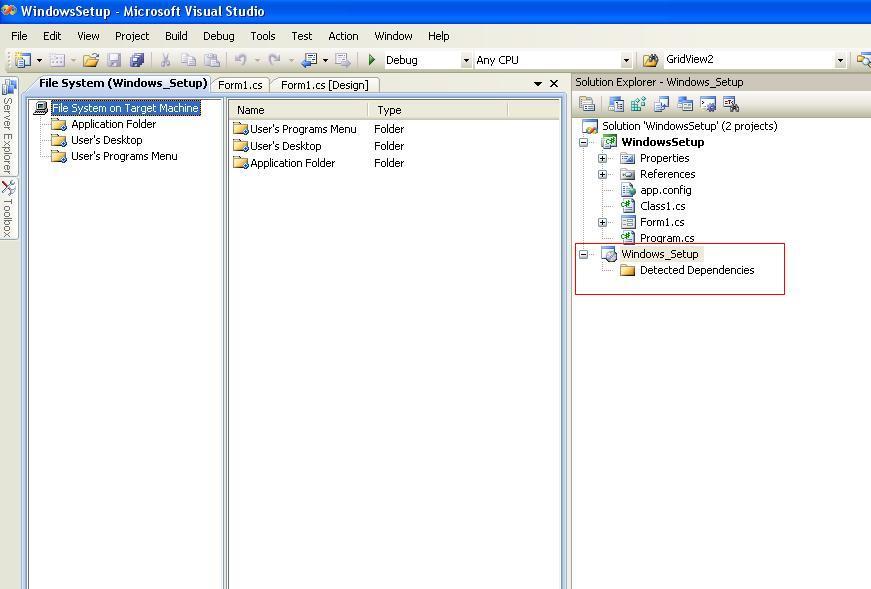
Task: Click the Server Explorer sidebar icon
Action: click(9, 87)
